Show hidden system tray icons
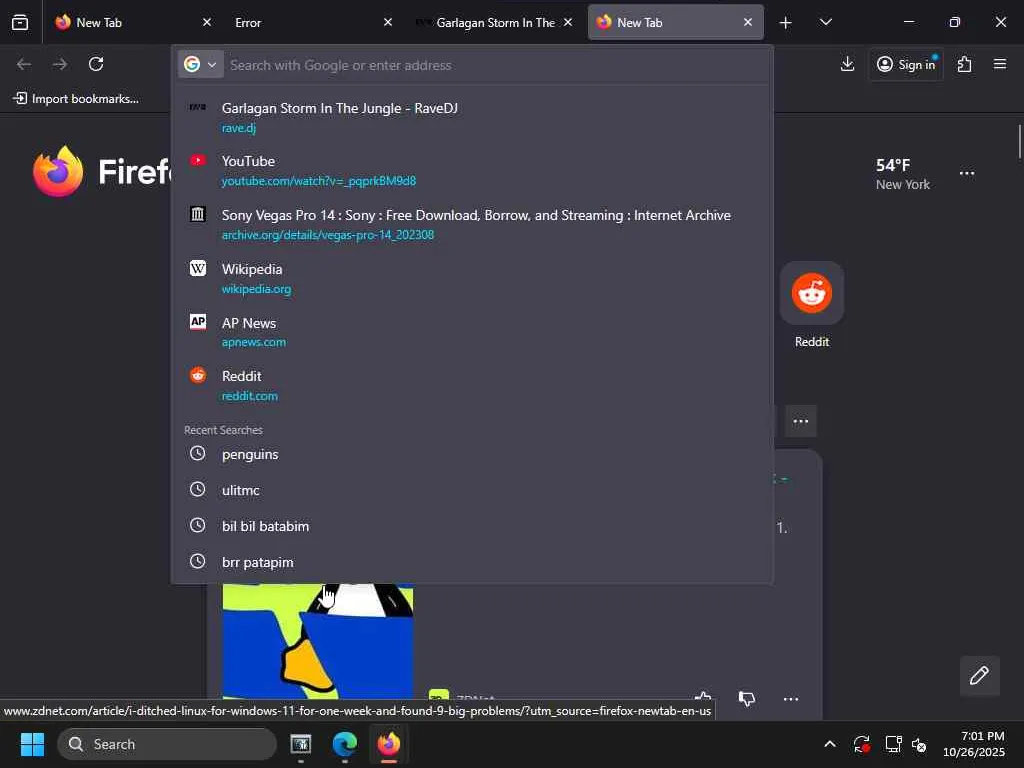1024x768 pixels. (829, 744)
